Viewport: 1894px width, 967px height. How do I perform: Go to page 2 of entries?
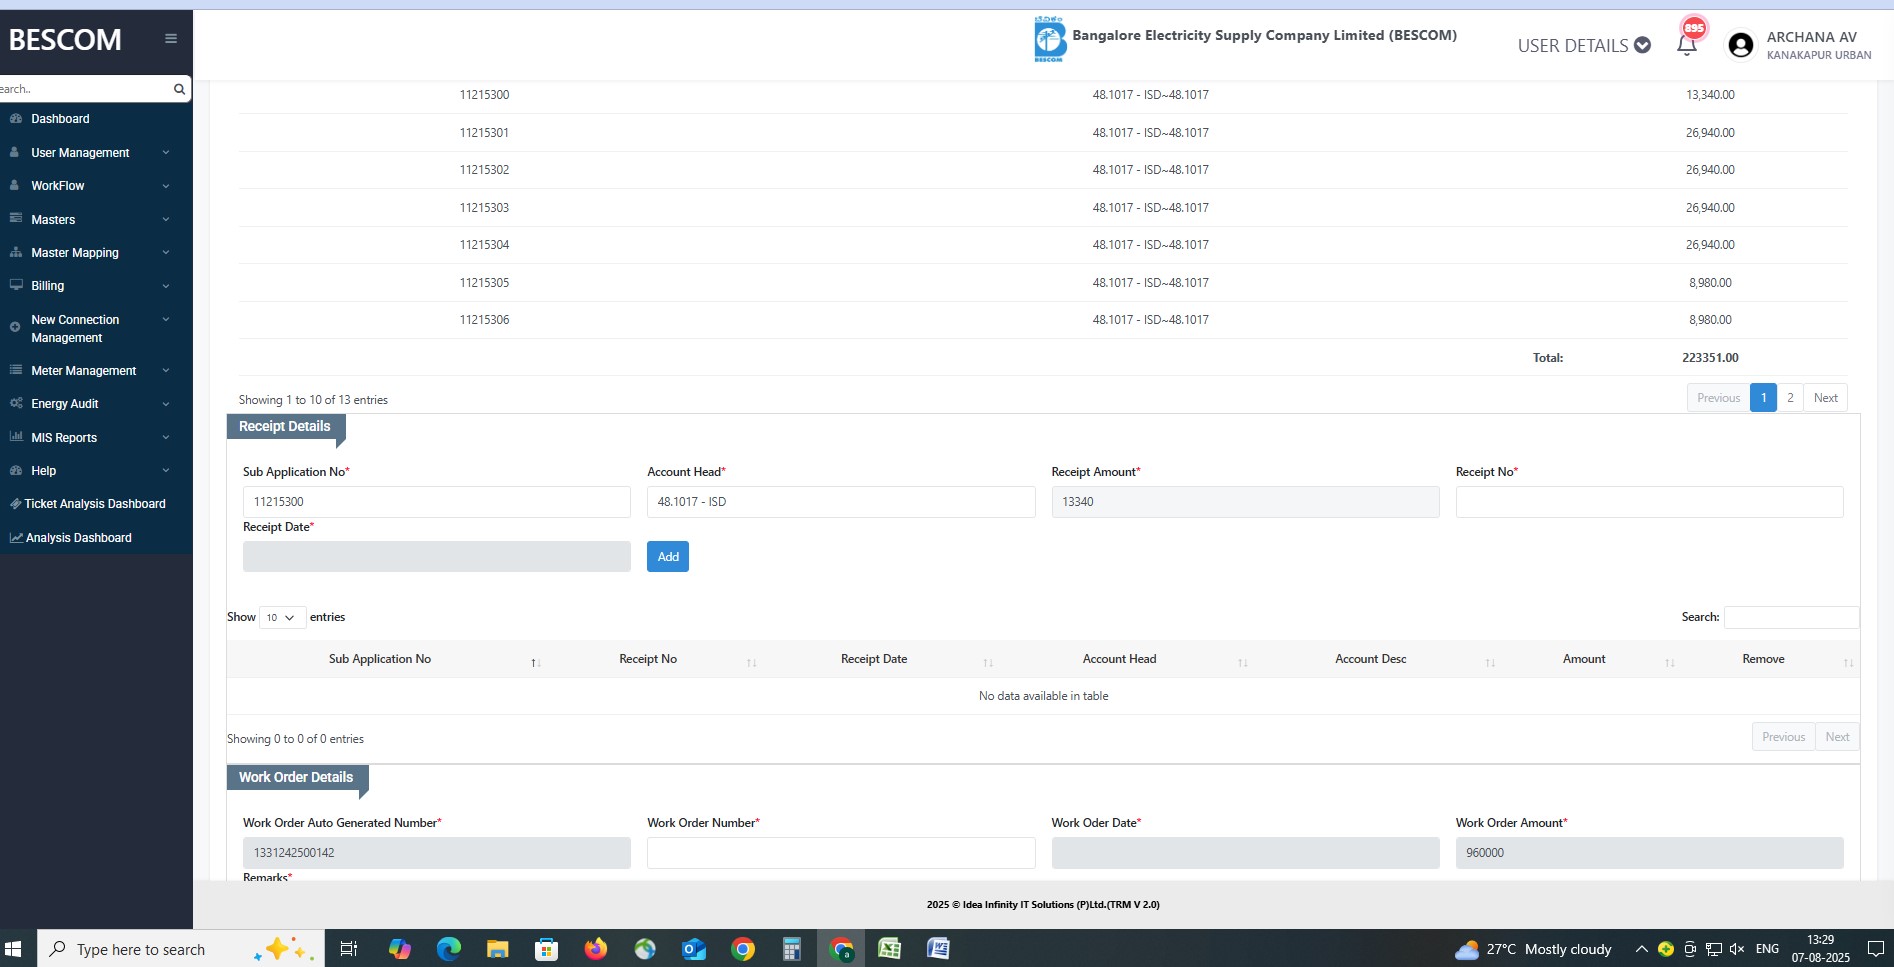pos(1790,398)
